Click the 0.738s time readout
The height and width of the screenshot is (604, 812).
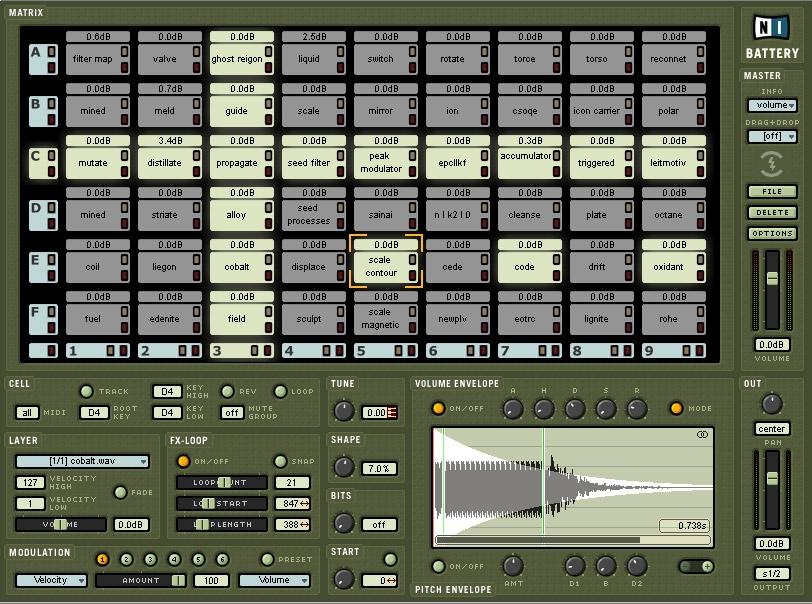[x=684, y=526]
